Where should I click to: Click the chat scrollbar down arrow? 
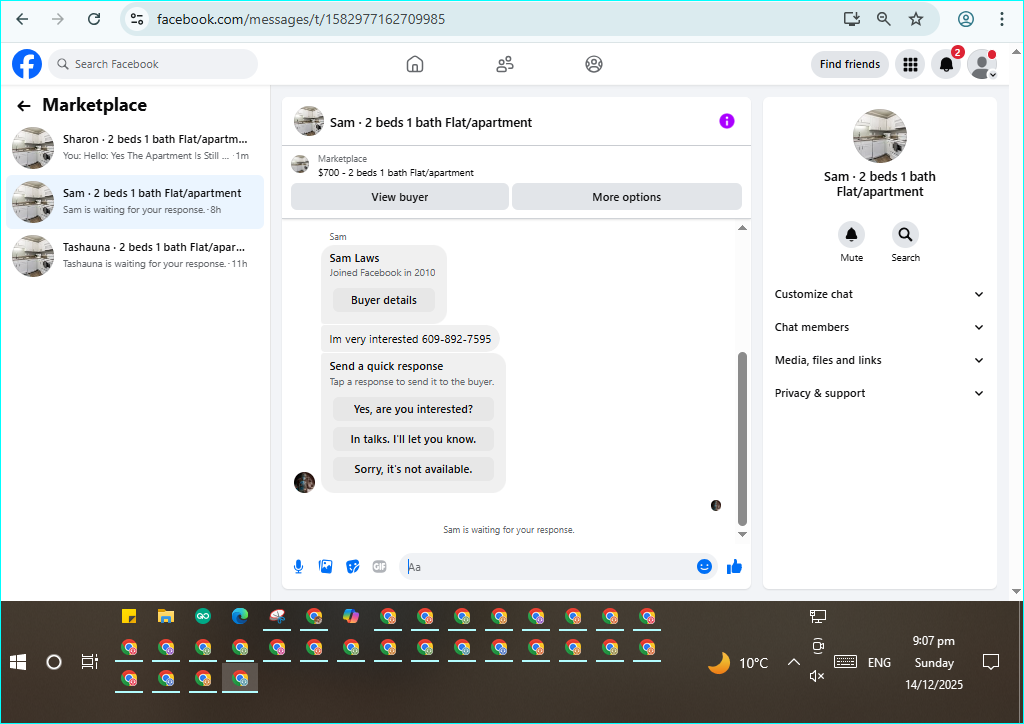point(742,534)
